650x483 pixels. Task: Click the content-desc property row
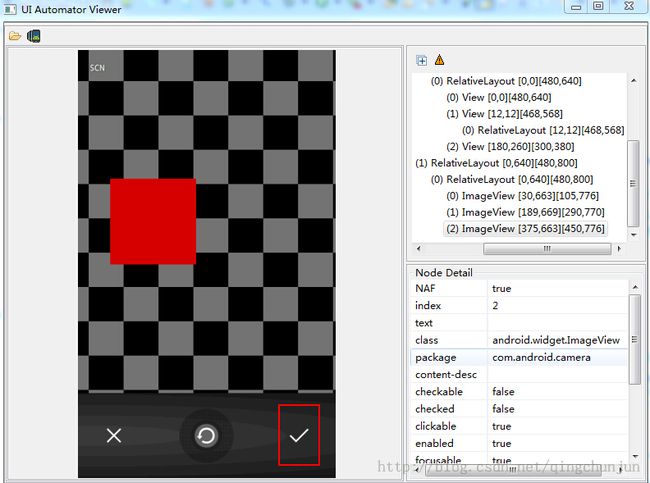pyautogui.click(x=519, y=375)
